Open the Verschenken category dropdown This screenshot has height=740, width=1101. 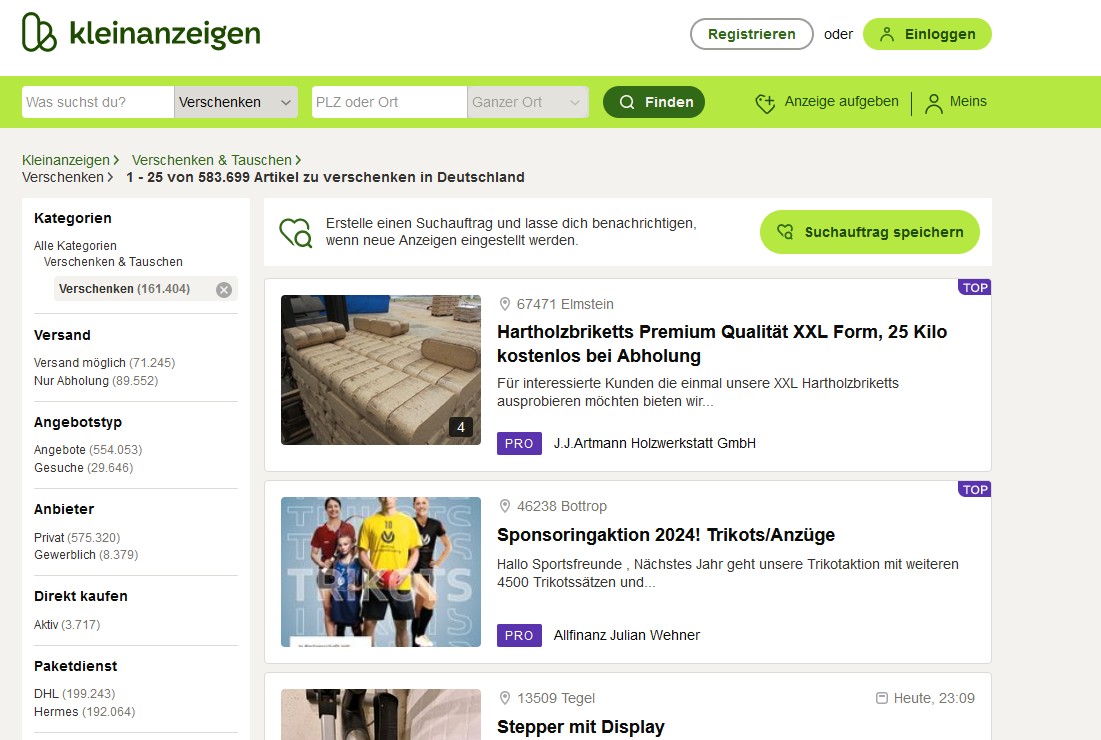coord(236,102)
